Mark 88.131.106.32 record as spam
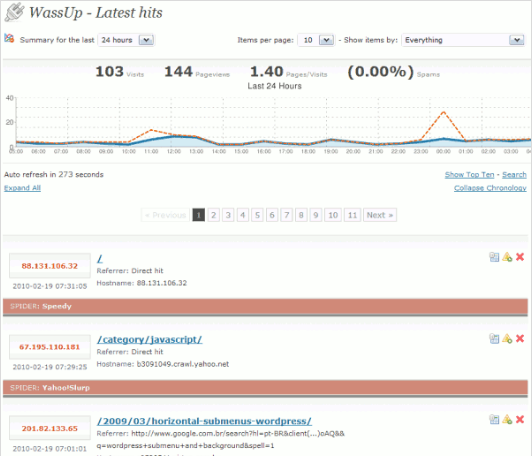Image resolution: width=532 pixels, height=456 pixels. [507, 257]
